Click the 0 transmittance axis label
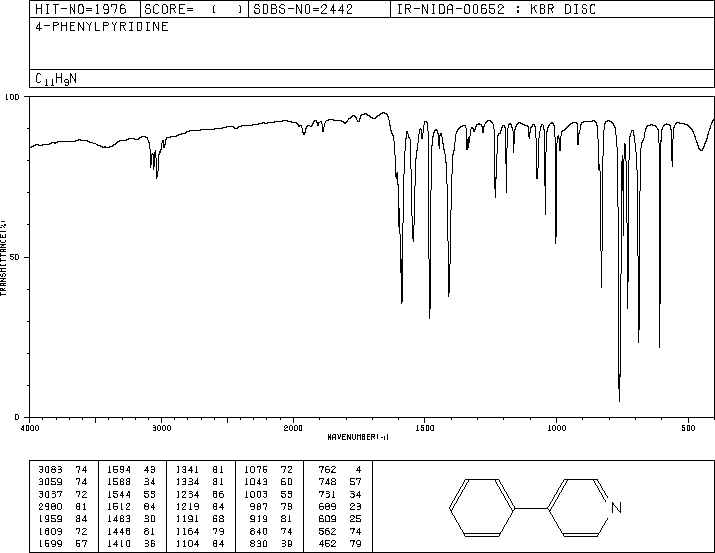 coord(17,417)
